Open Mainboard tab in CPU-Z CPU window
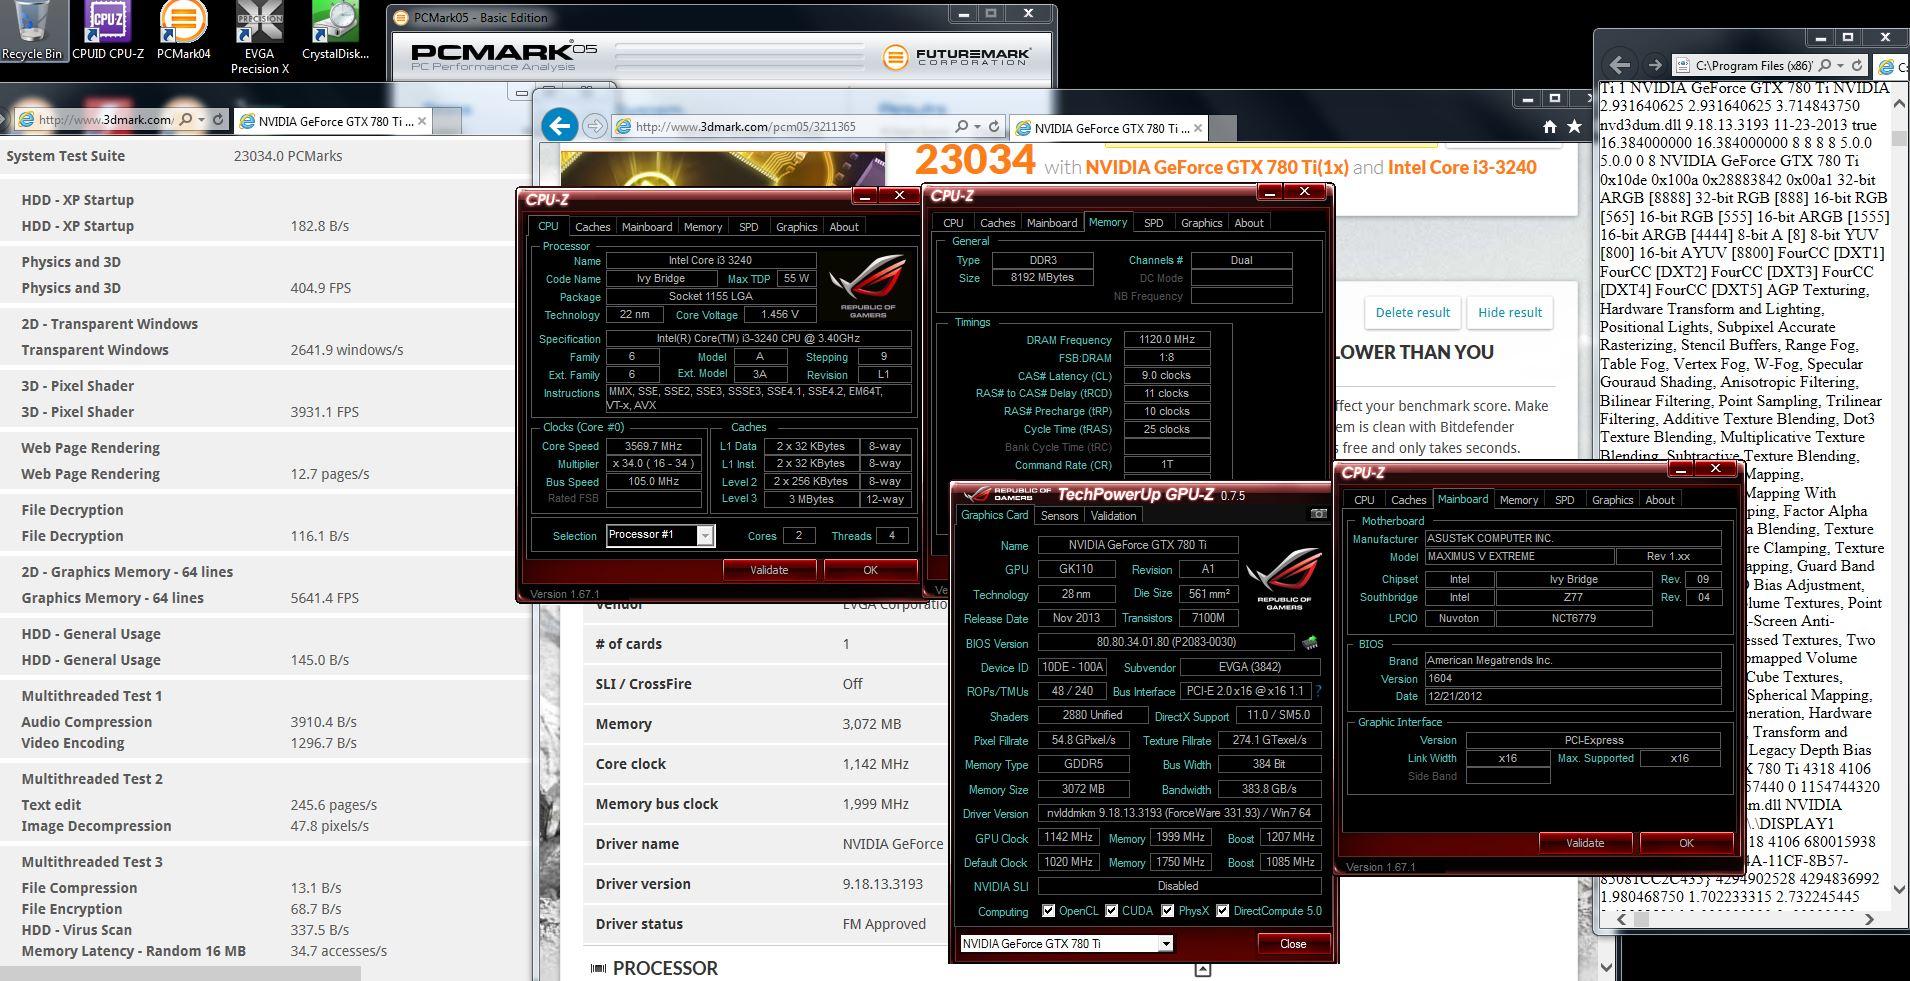Image resolution: width=1910 pixels, height=981 pixels. click(647, 227)
